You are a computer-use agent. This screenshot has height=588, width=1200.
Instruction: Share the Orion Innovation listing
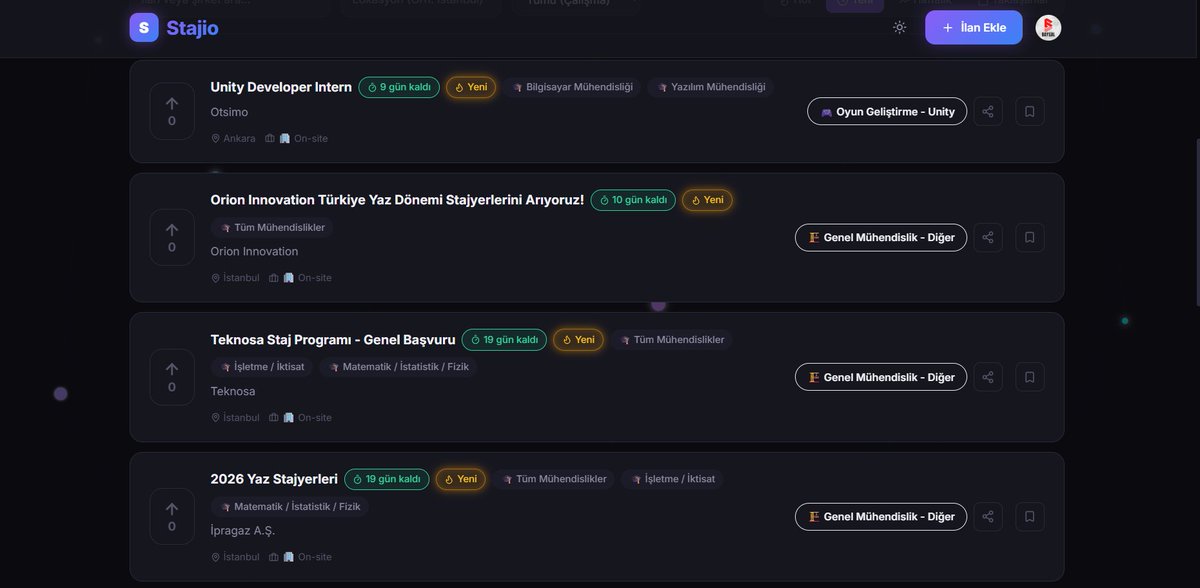coord(988,237)
